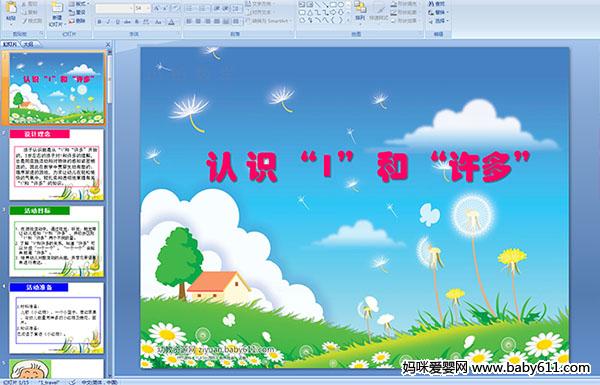Select the Slides tab in left pane
This screenshot has width=600, height=385.
[x=10, y=44]
